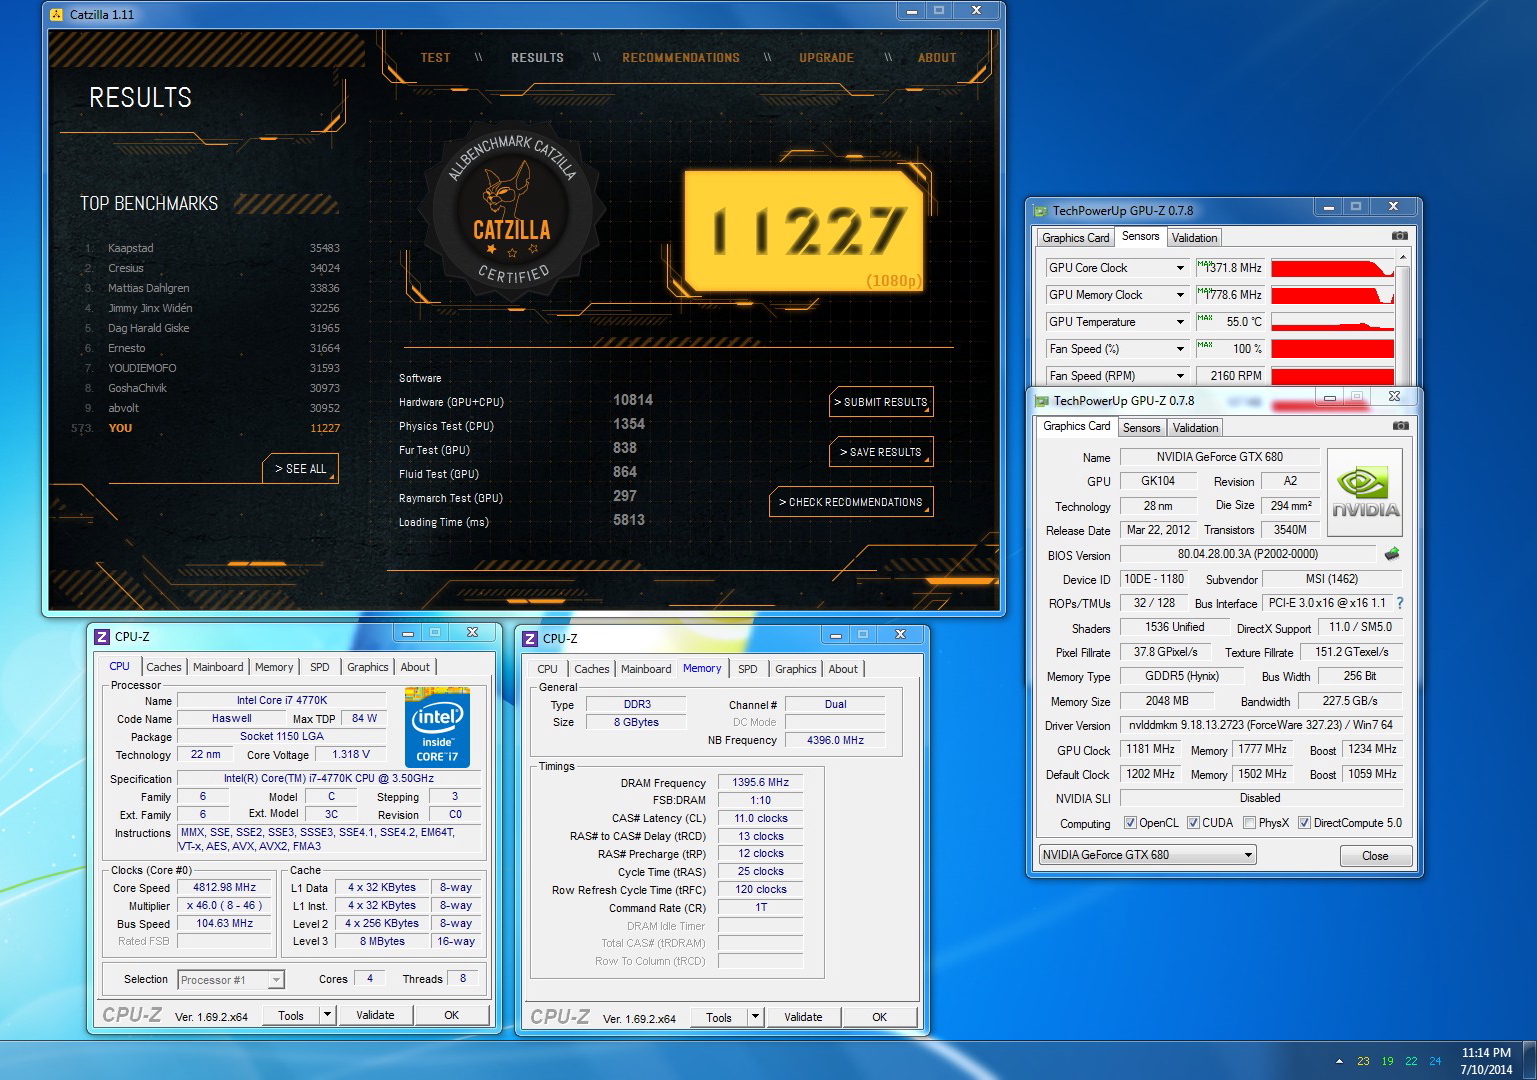Open Fan Speed (%) sensor dropdown

1180,349
